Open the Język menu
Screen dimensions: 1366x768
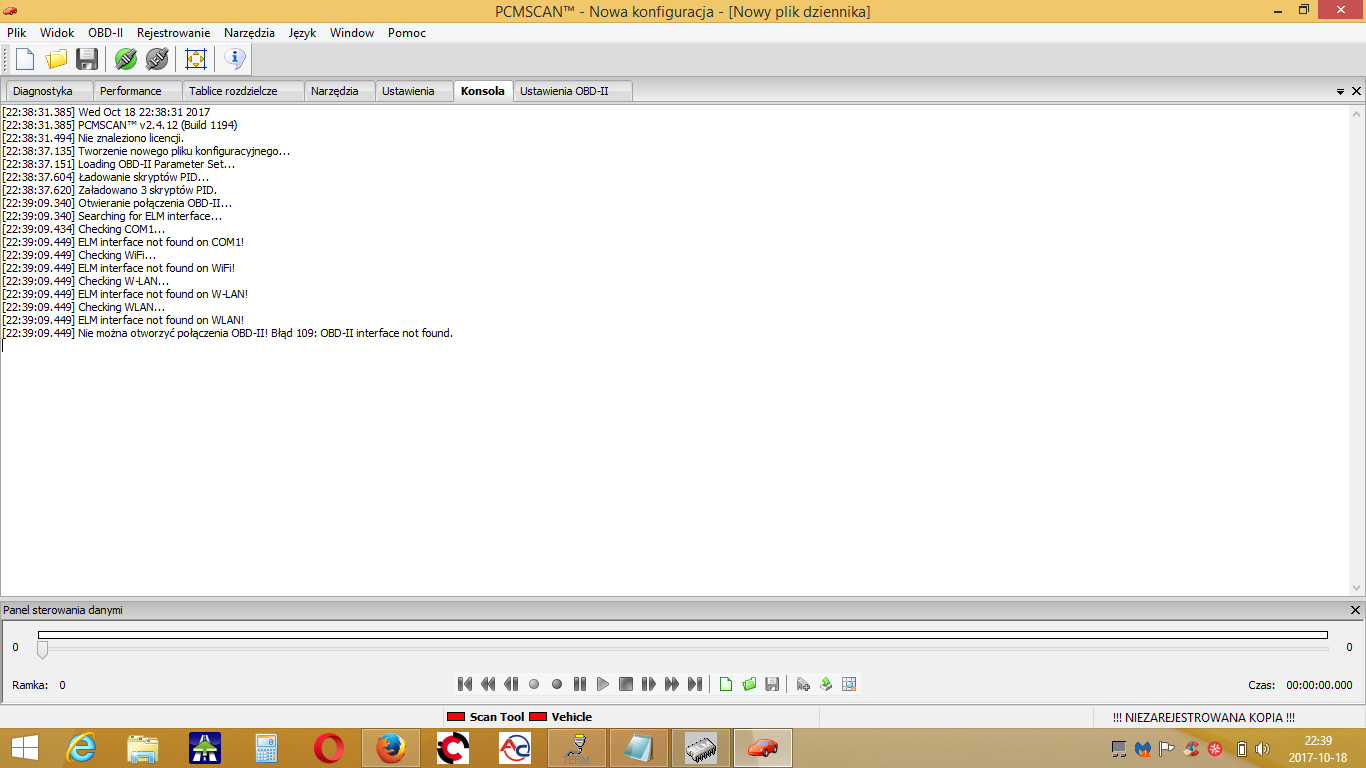coord(303,33)
